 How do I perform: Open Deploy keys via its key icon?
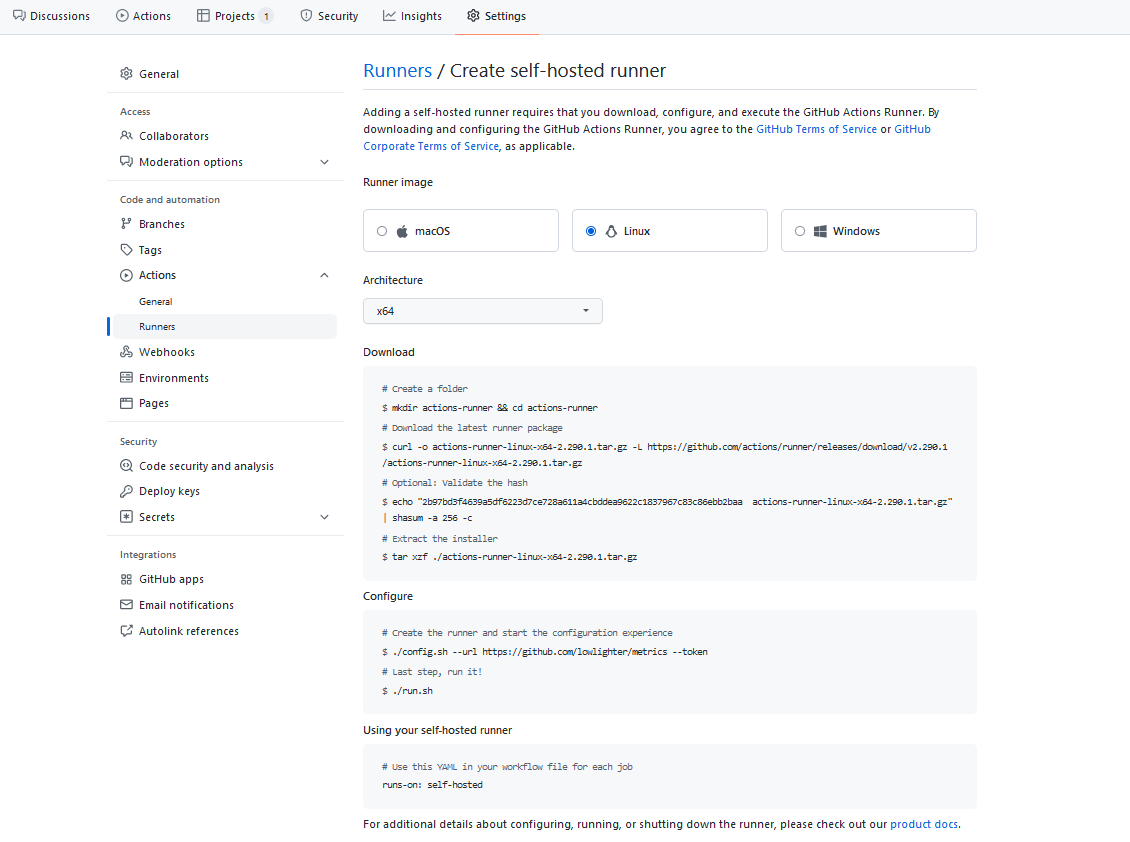tap(127, 491)
